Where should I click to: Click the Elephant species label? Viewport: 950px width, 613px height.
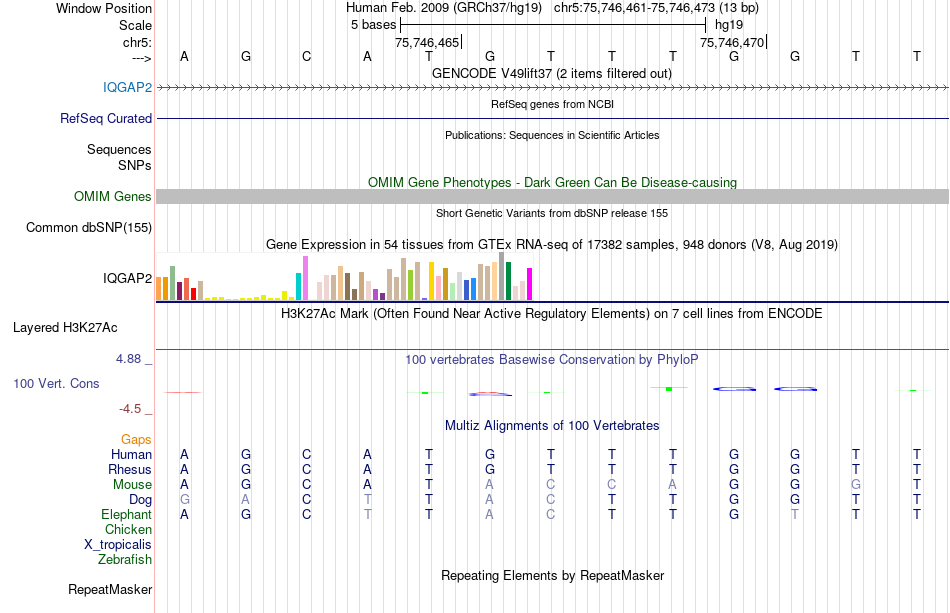[126, 514]
